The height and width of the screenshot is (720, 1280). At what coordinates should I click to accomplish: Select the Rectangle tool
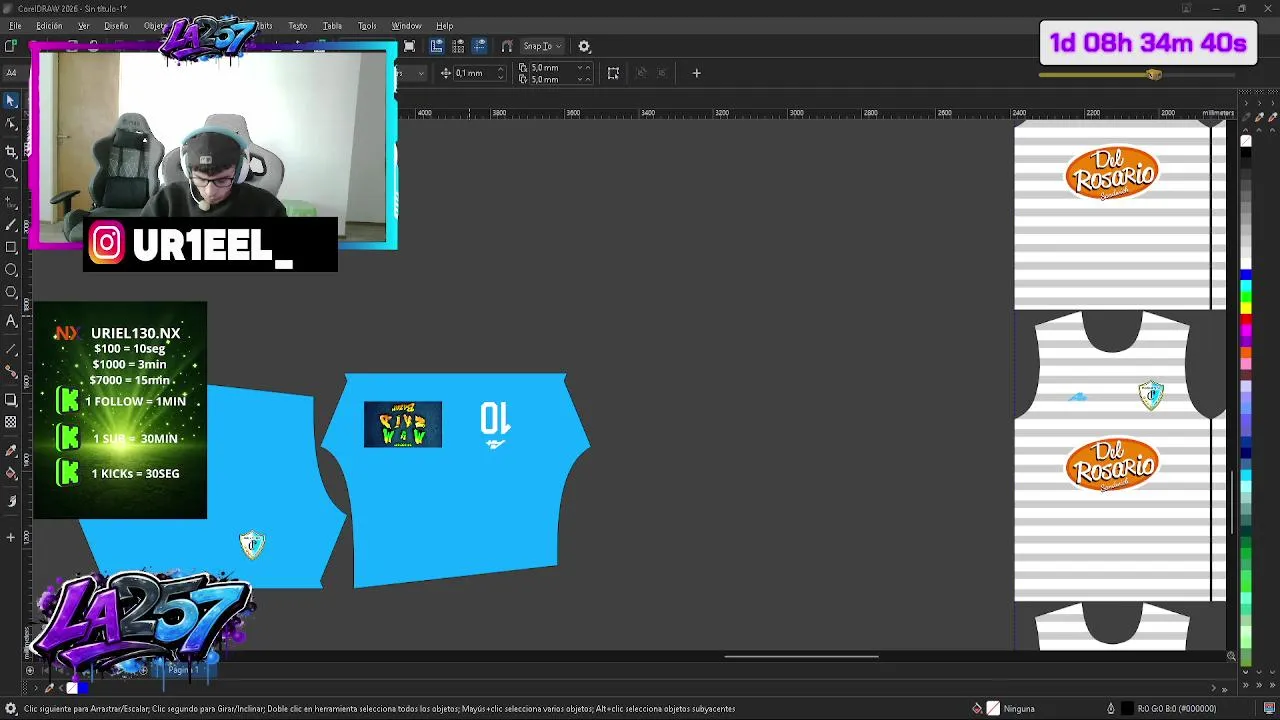pyautogui.click(x=11, y=247)
